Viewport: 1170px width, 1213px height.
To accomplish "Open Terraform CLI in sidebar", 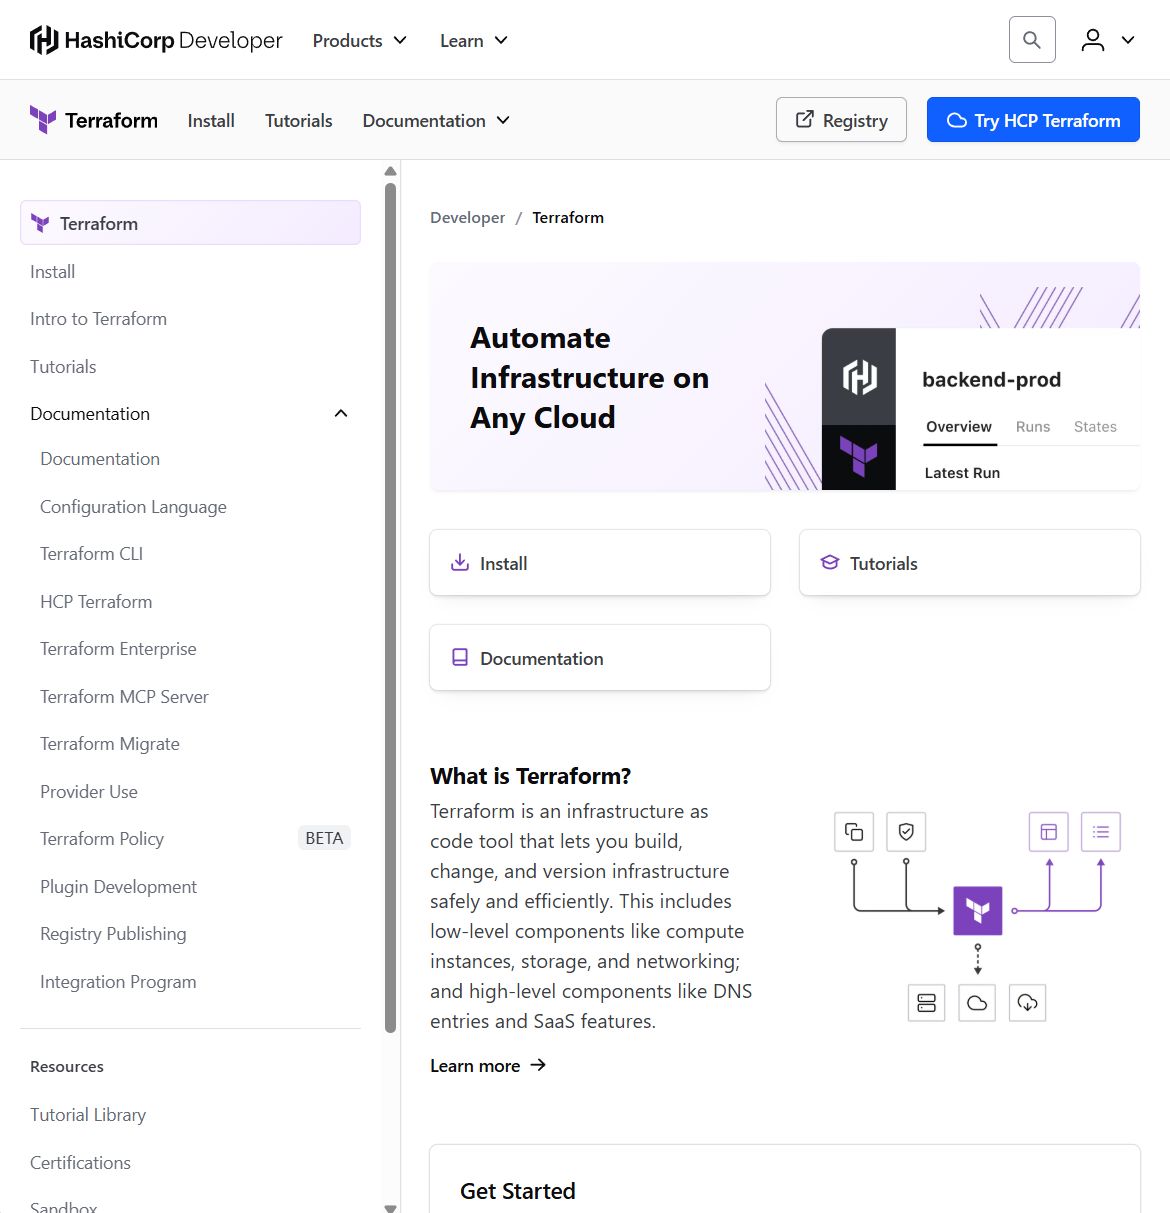I will [x=91, y=554].
